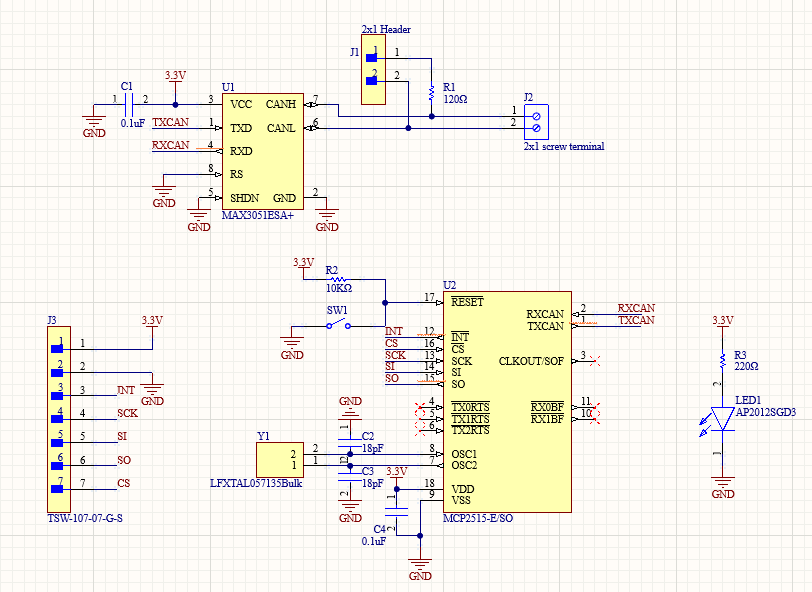Viewport: 812px width, 592px height.
Task: Click the GND symbol below C4
Action: [x=420, y=569]
